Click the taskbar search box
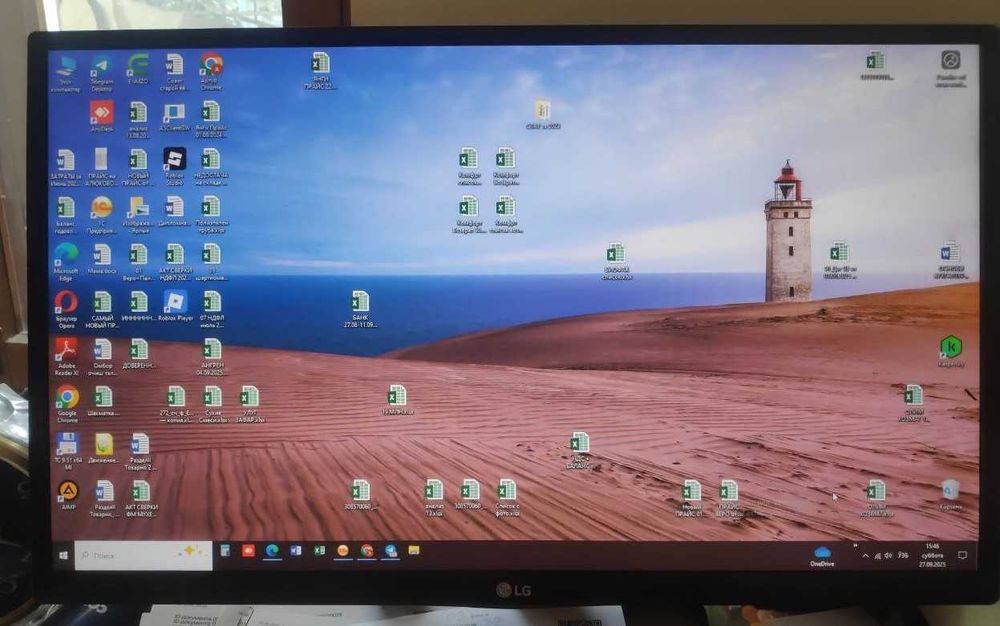The height and width of the screenshot is (626, 1000). click(x=143, y=555)
